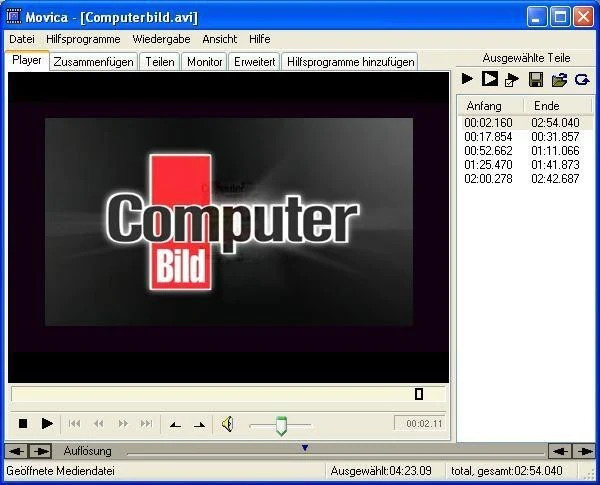Click end time 01:41.873
Image resolution: width=600 pixels, height=485 pixels.
point(555,165)
